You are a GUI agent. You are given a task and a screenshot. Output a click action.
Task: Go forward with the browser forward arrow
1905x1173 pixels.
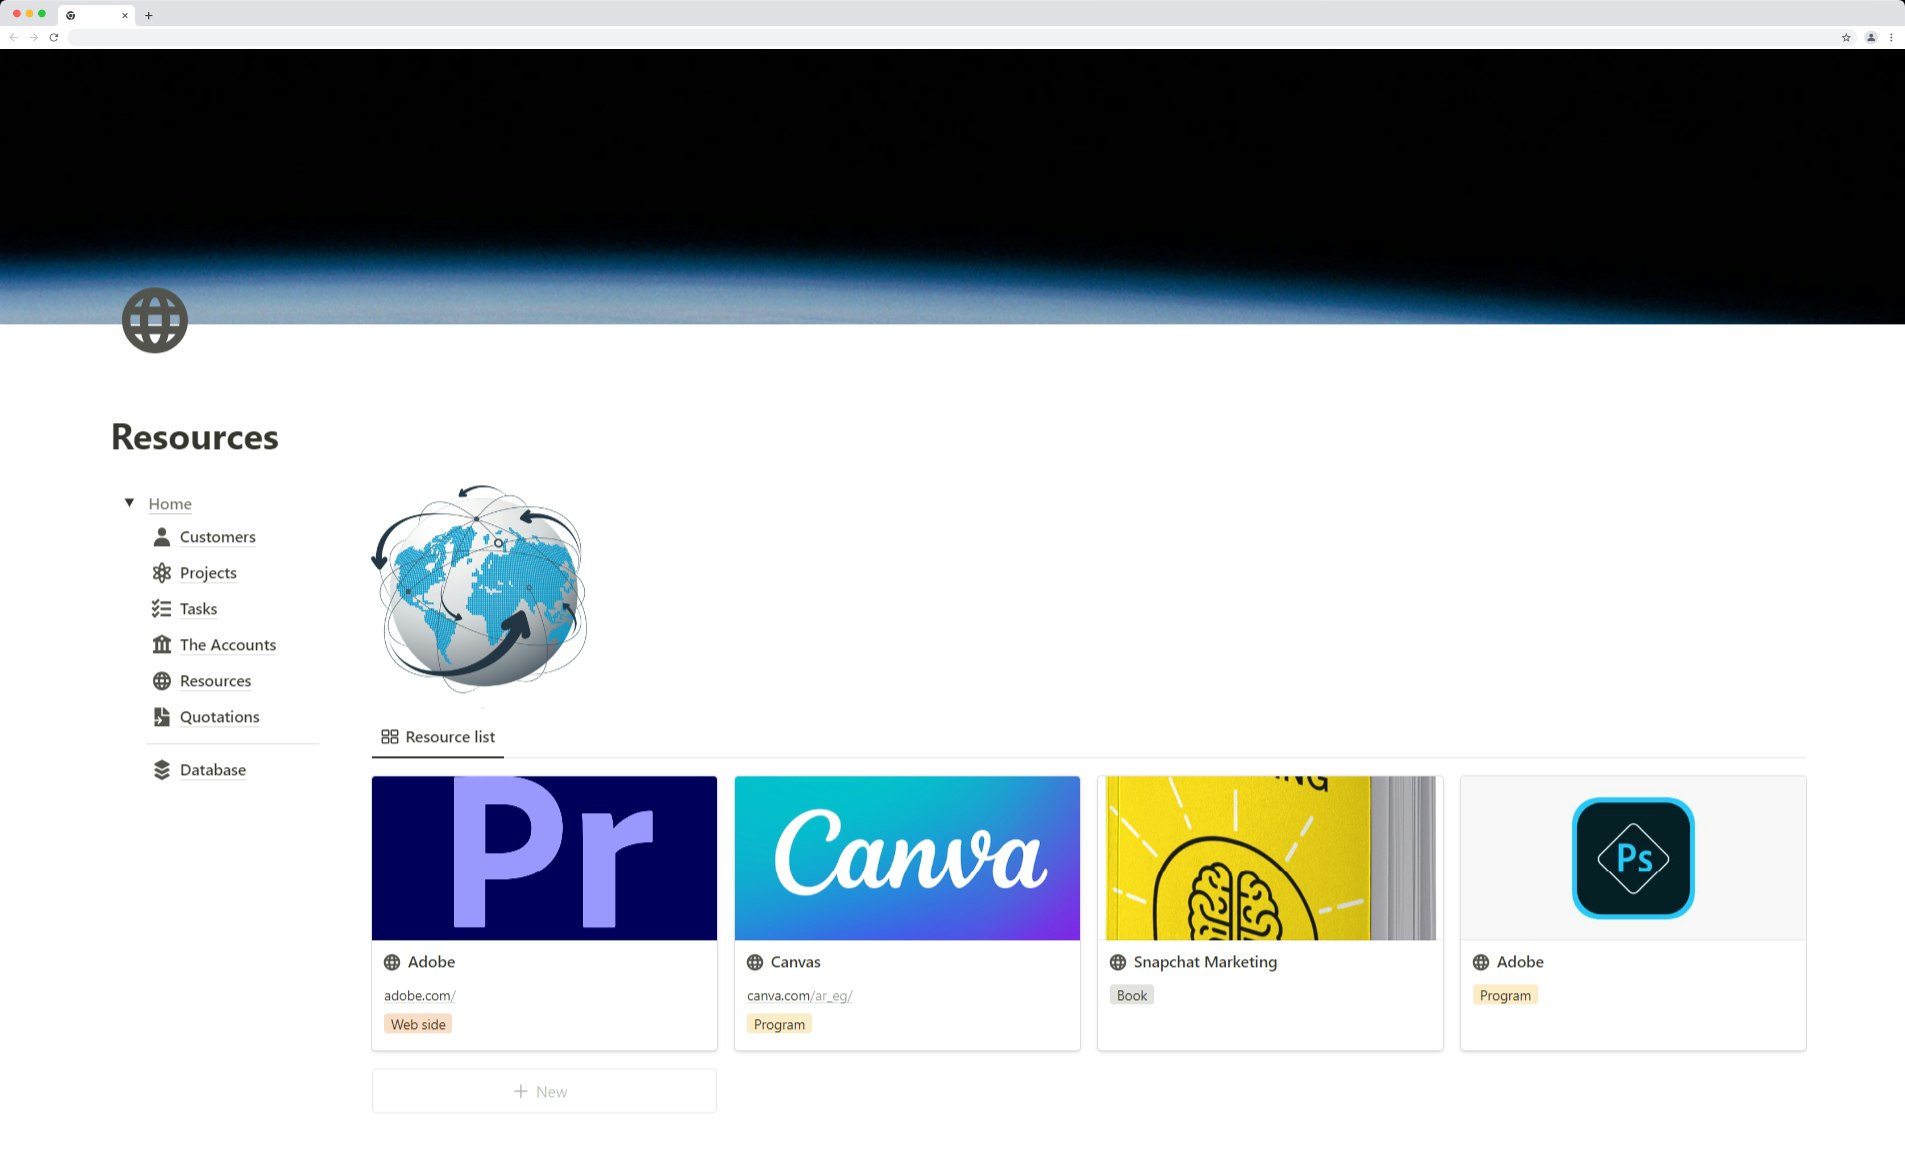click(33, 37)
